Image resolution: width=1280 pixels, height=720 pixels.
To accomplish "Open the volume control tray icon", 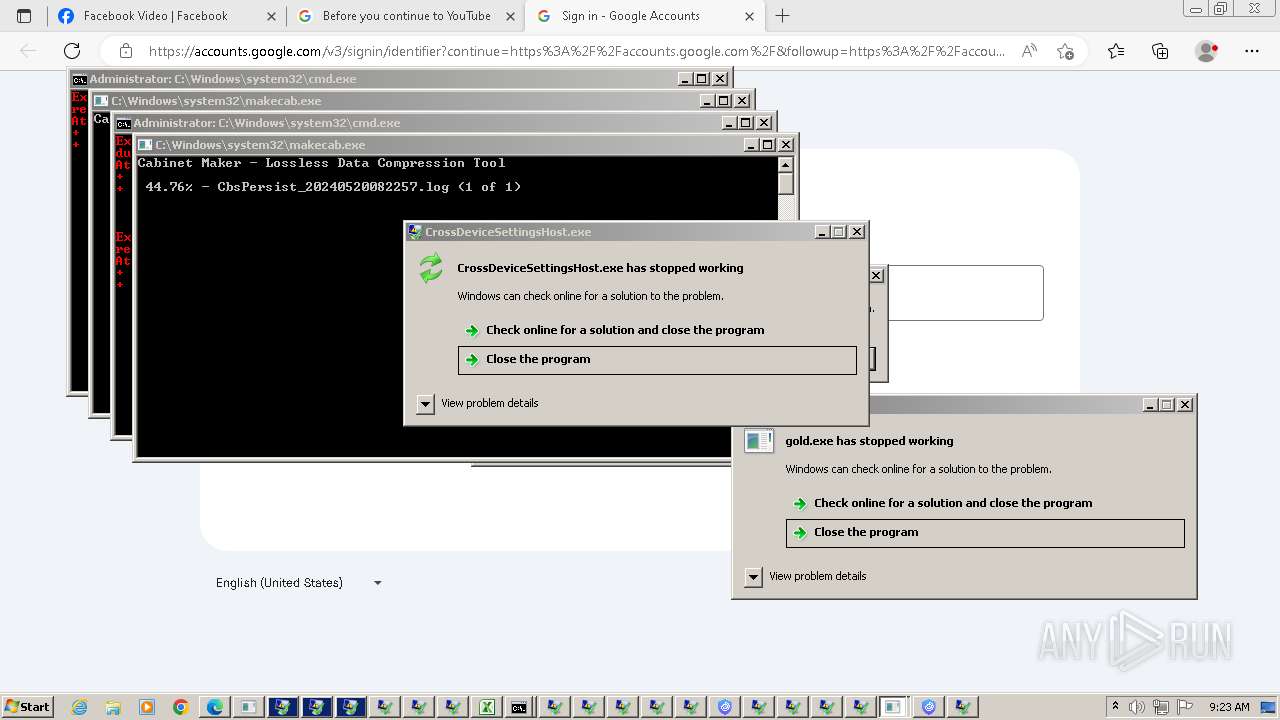I will coord(1138,707).
